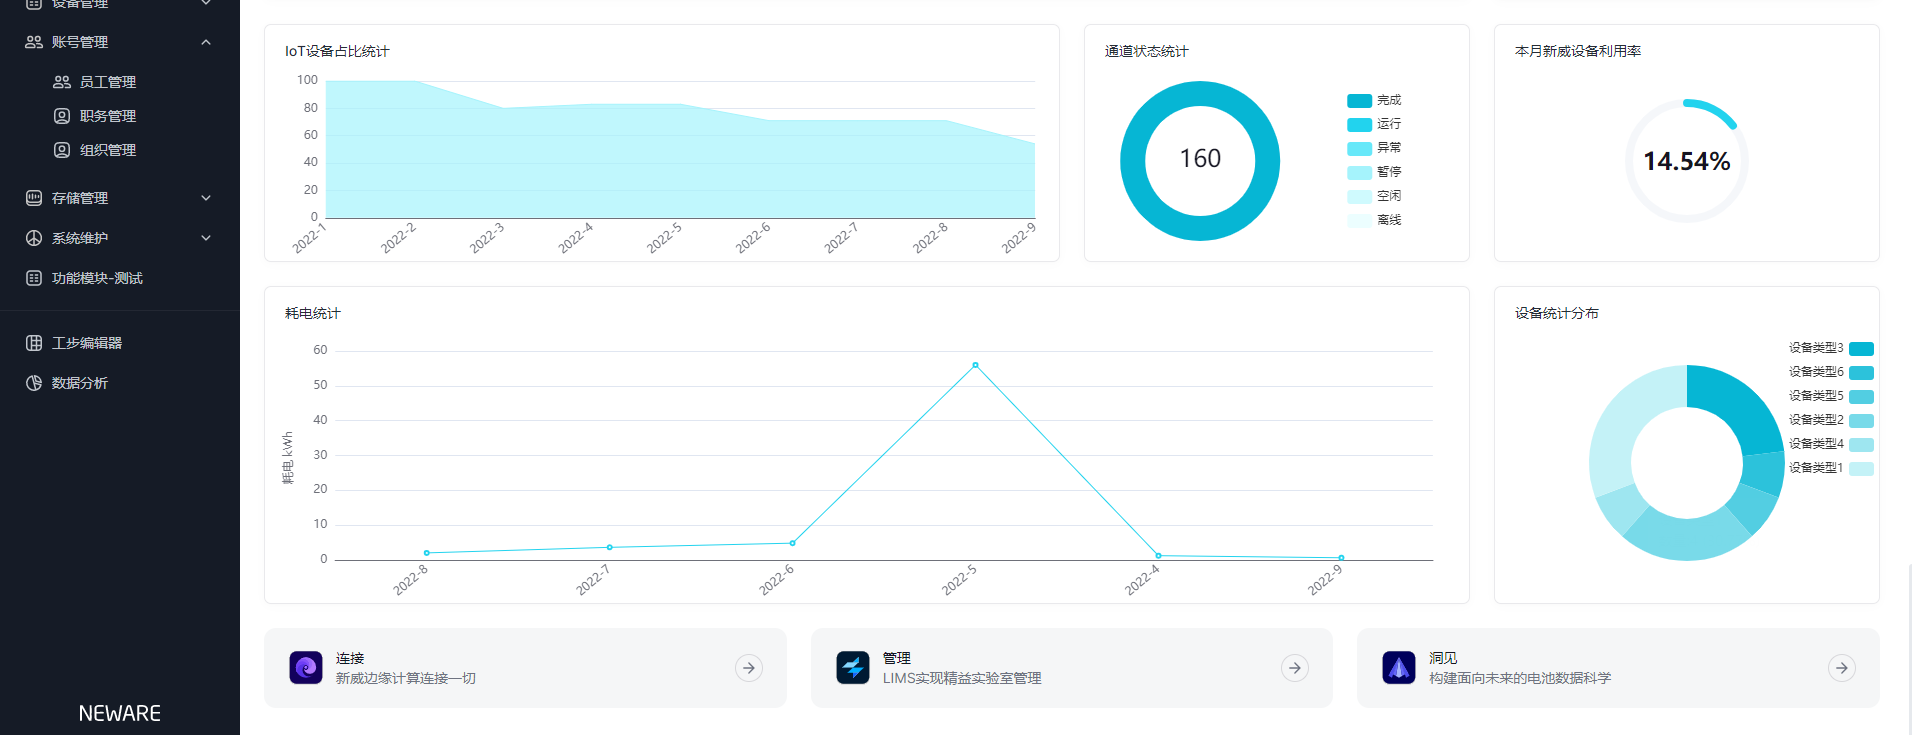
Task: Click the 账号管理 people icon in sidebar
Action: [x=34, y=42]
